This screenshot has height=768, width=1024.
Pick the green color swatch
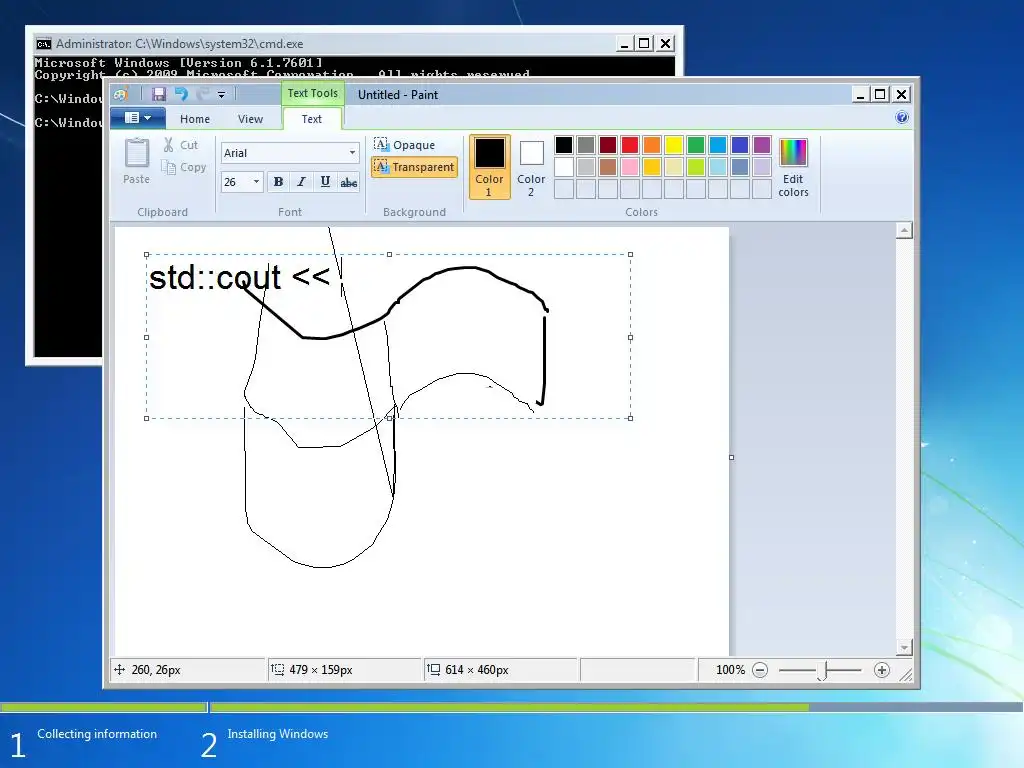tap(696, 145)
